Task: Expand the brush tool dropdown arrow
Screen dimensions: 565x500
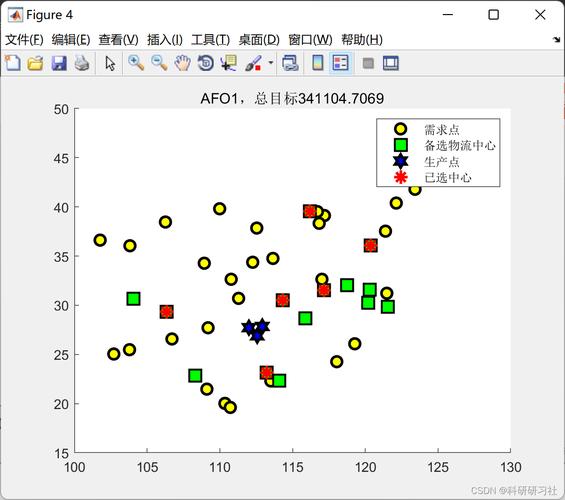Action: point(271,63)
